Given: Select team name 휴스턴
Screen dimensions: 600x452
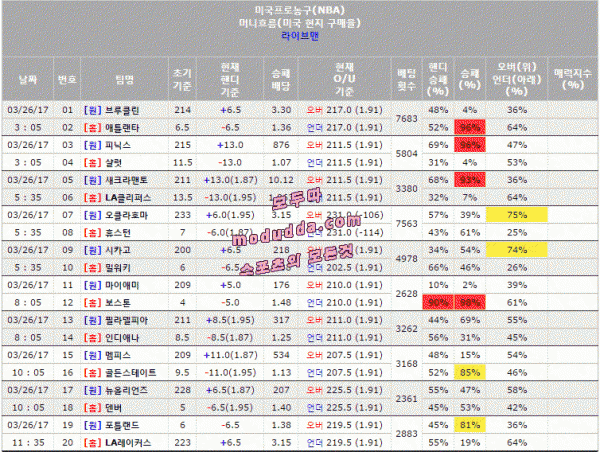Looking at the screenshot, I should (x=118, y=233).
